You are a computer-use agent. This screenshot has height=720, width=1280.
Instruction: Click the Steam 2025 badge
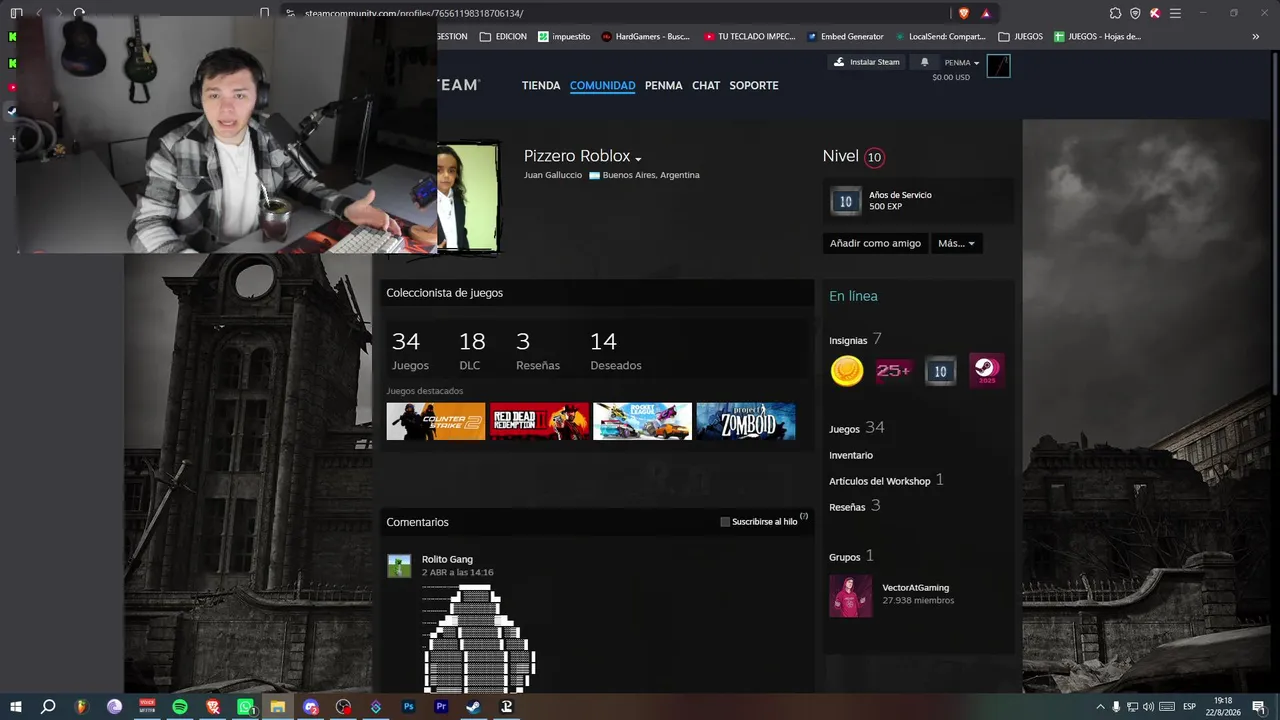987,371
